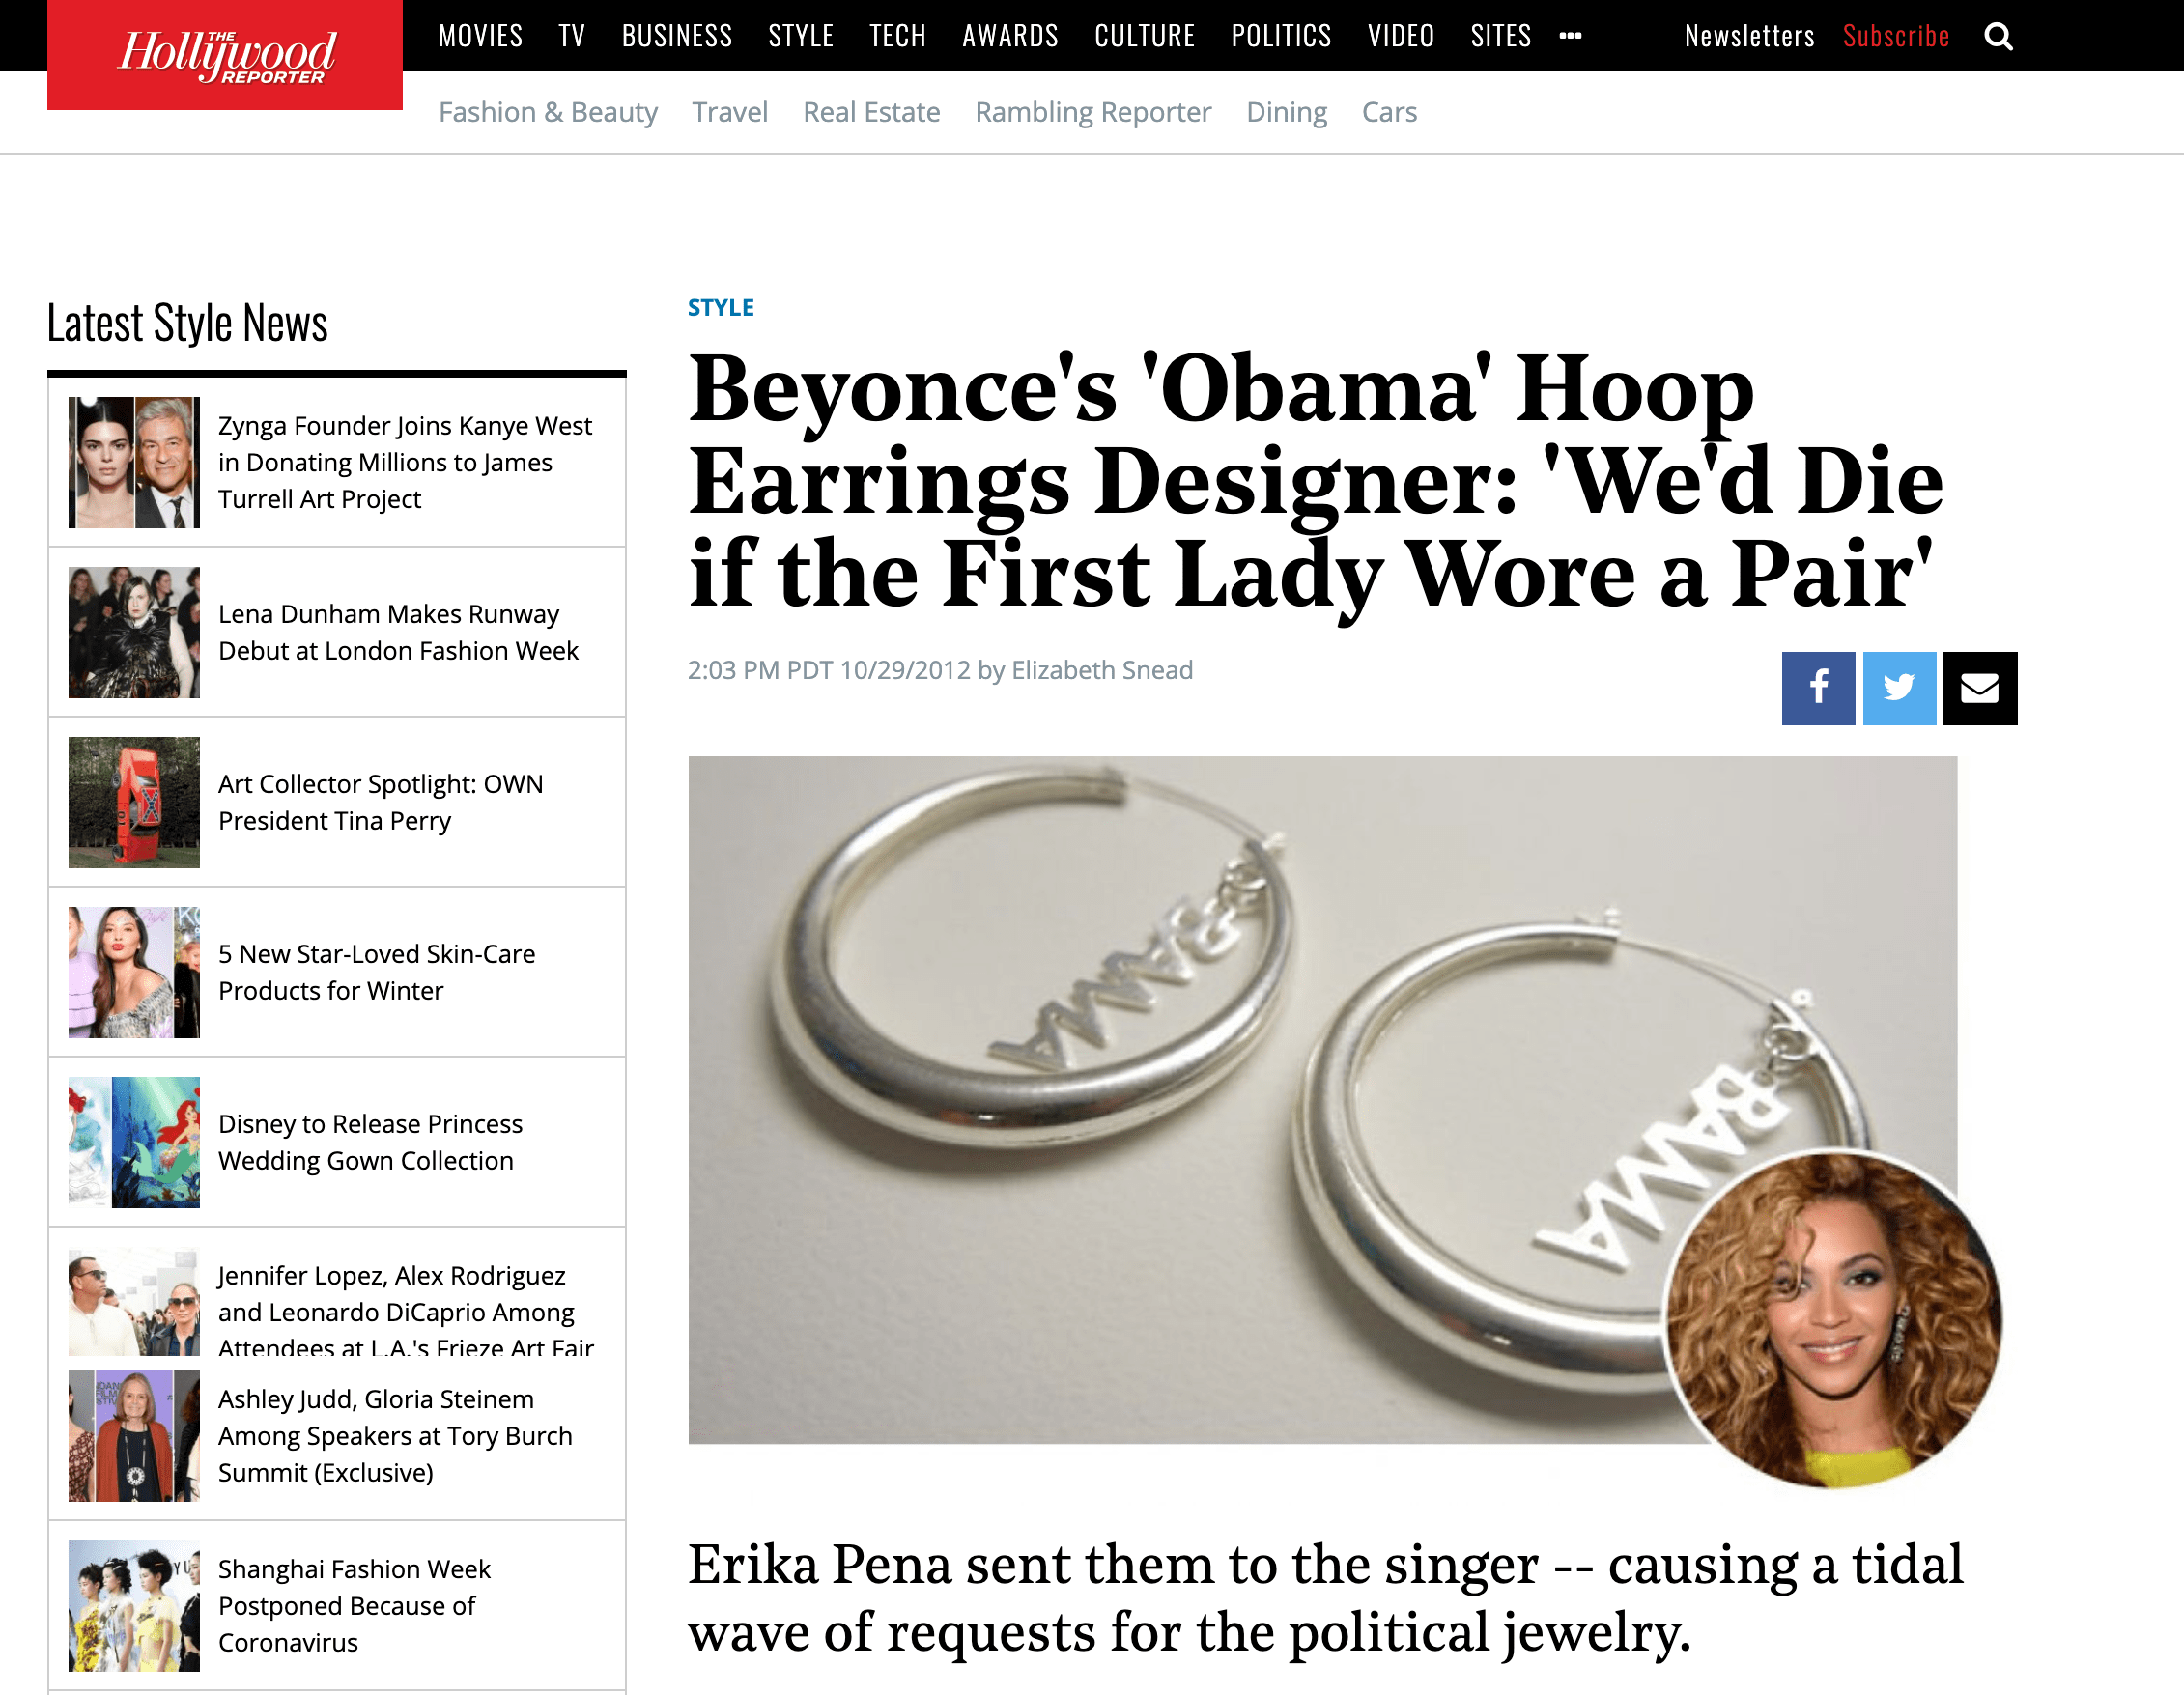Click the Zynga Founder story thumbnail
Image resolution: width=2184 pixels, height=1695 pixels.
(134, 462)
